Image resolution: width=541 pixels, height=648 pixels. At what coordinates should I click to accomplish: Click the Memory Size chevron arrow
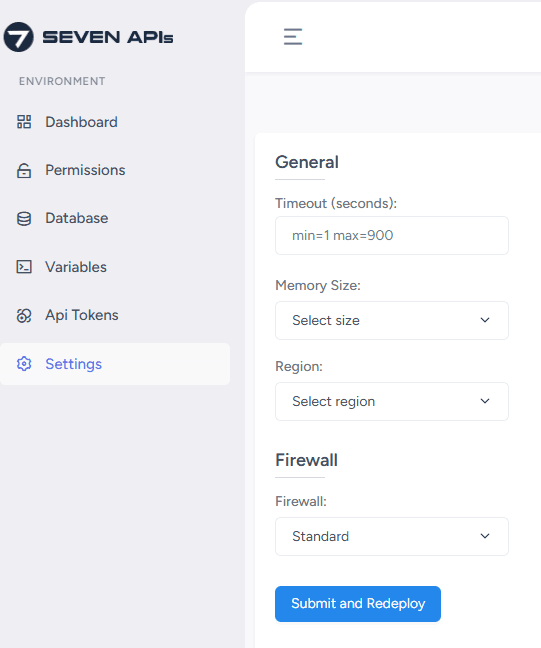(485, 320)
